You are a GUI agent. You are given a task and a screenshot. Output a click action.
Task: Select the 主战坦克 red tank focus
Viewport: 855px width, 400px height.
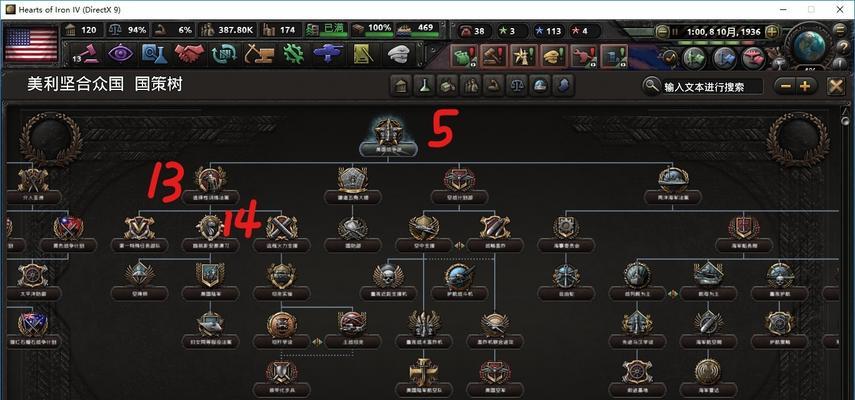pos(352,329)
